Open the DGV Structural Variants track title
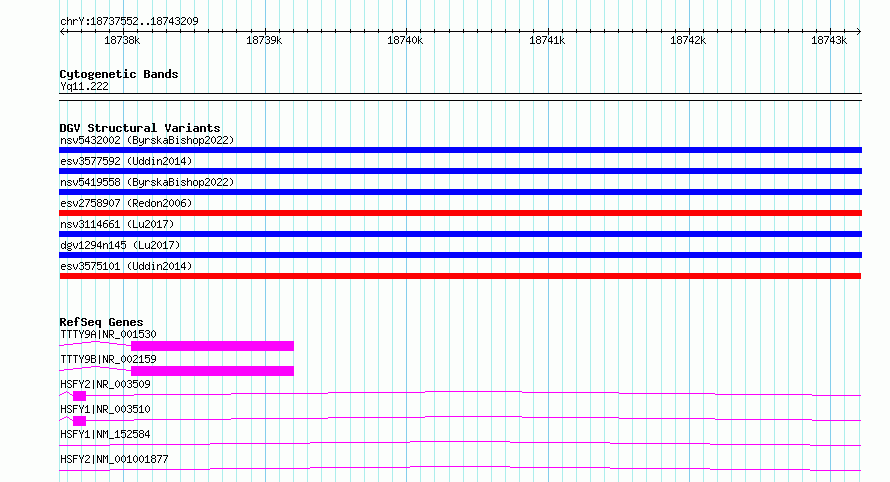The width and height of the screenshot is (890, 482). click(140, 128)
